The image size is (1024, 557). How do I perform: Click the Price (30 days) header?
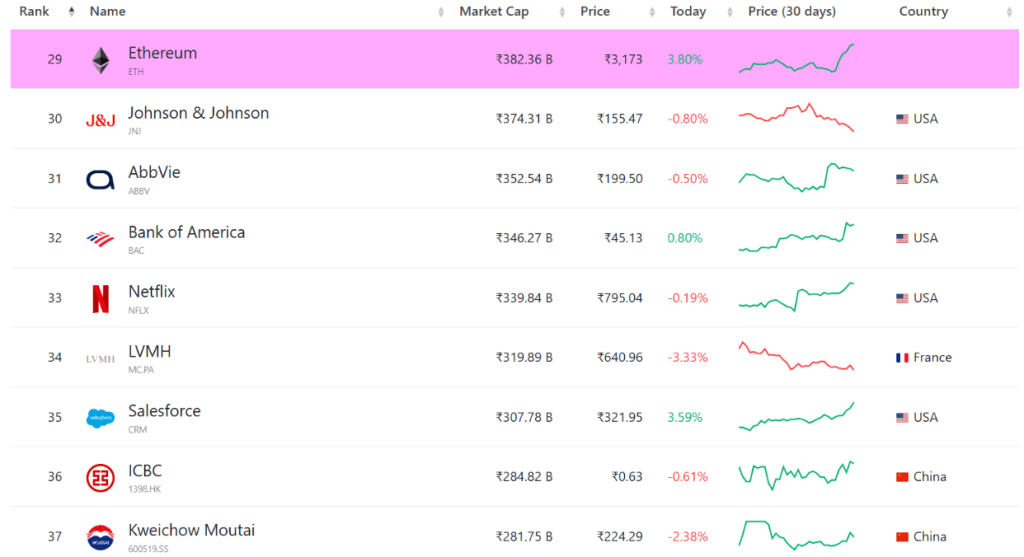pyautogui.click(x=792, y=12)
